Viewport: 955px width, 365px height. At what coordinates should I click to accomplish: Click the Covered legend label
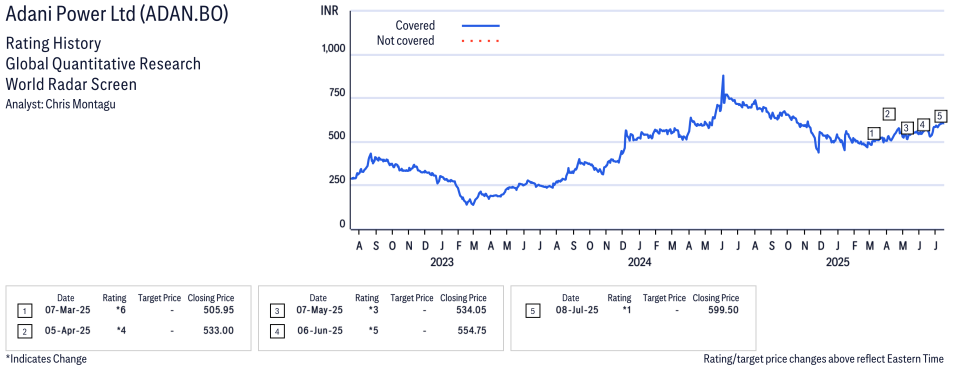(415, 26)
